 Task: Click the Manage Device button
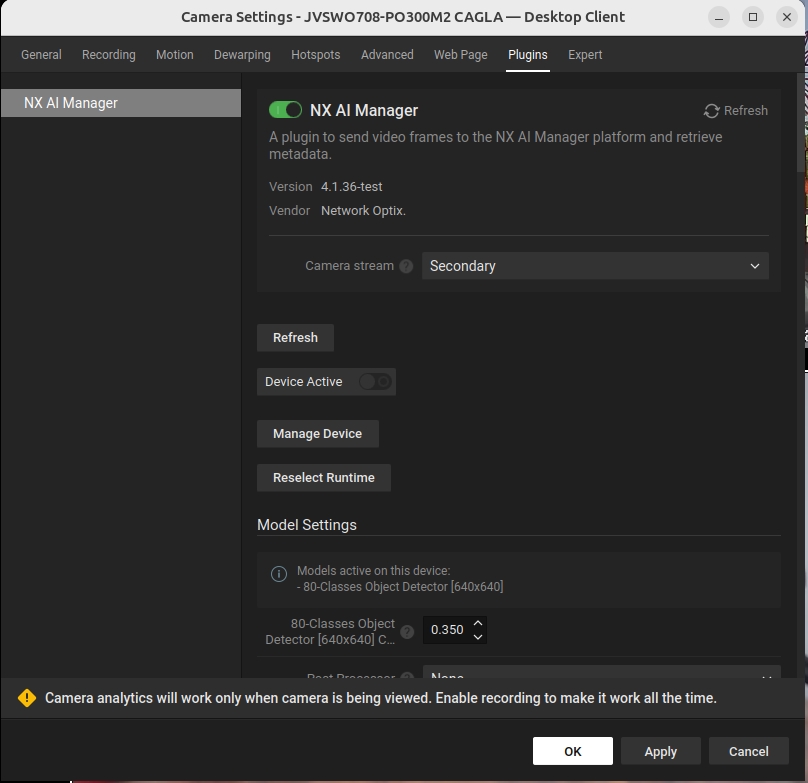click(318, 434)
